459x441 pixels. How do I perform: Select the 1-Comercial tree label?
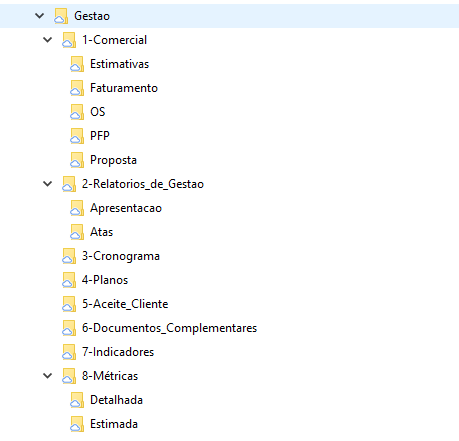coord(114,40)
